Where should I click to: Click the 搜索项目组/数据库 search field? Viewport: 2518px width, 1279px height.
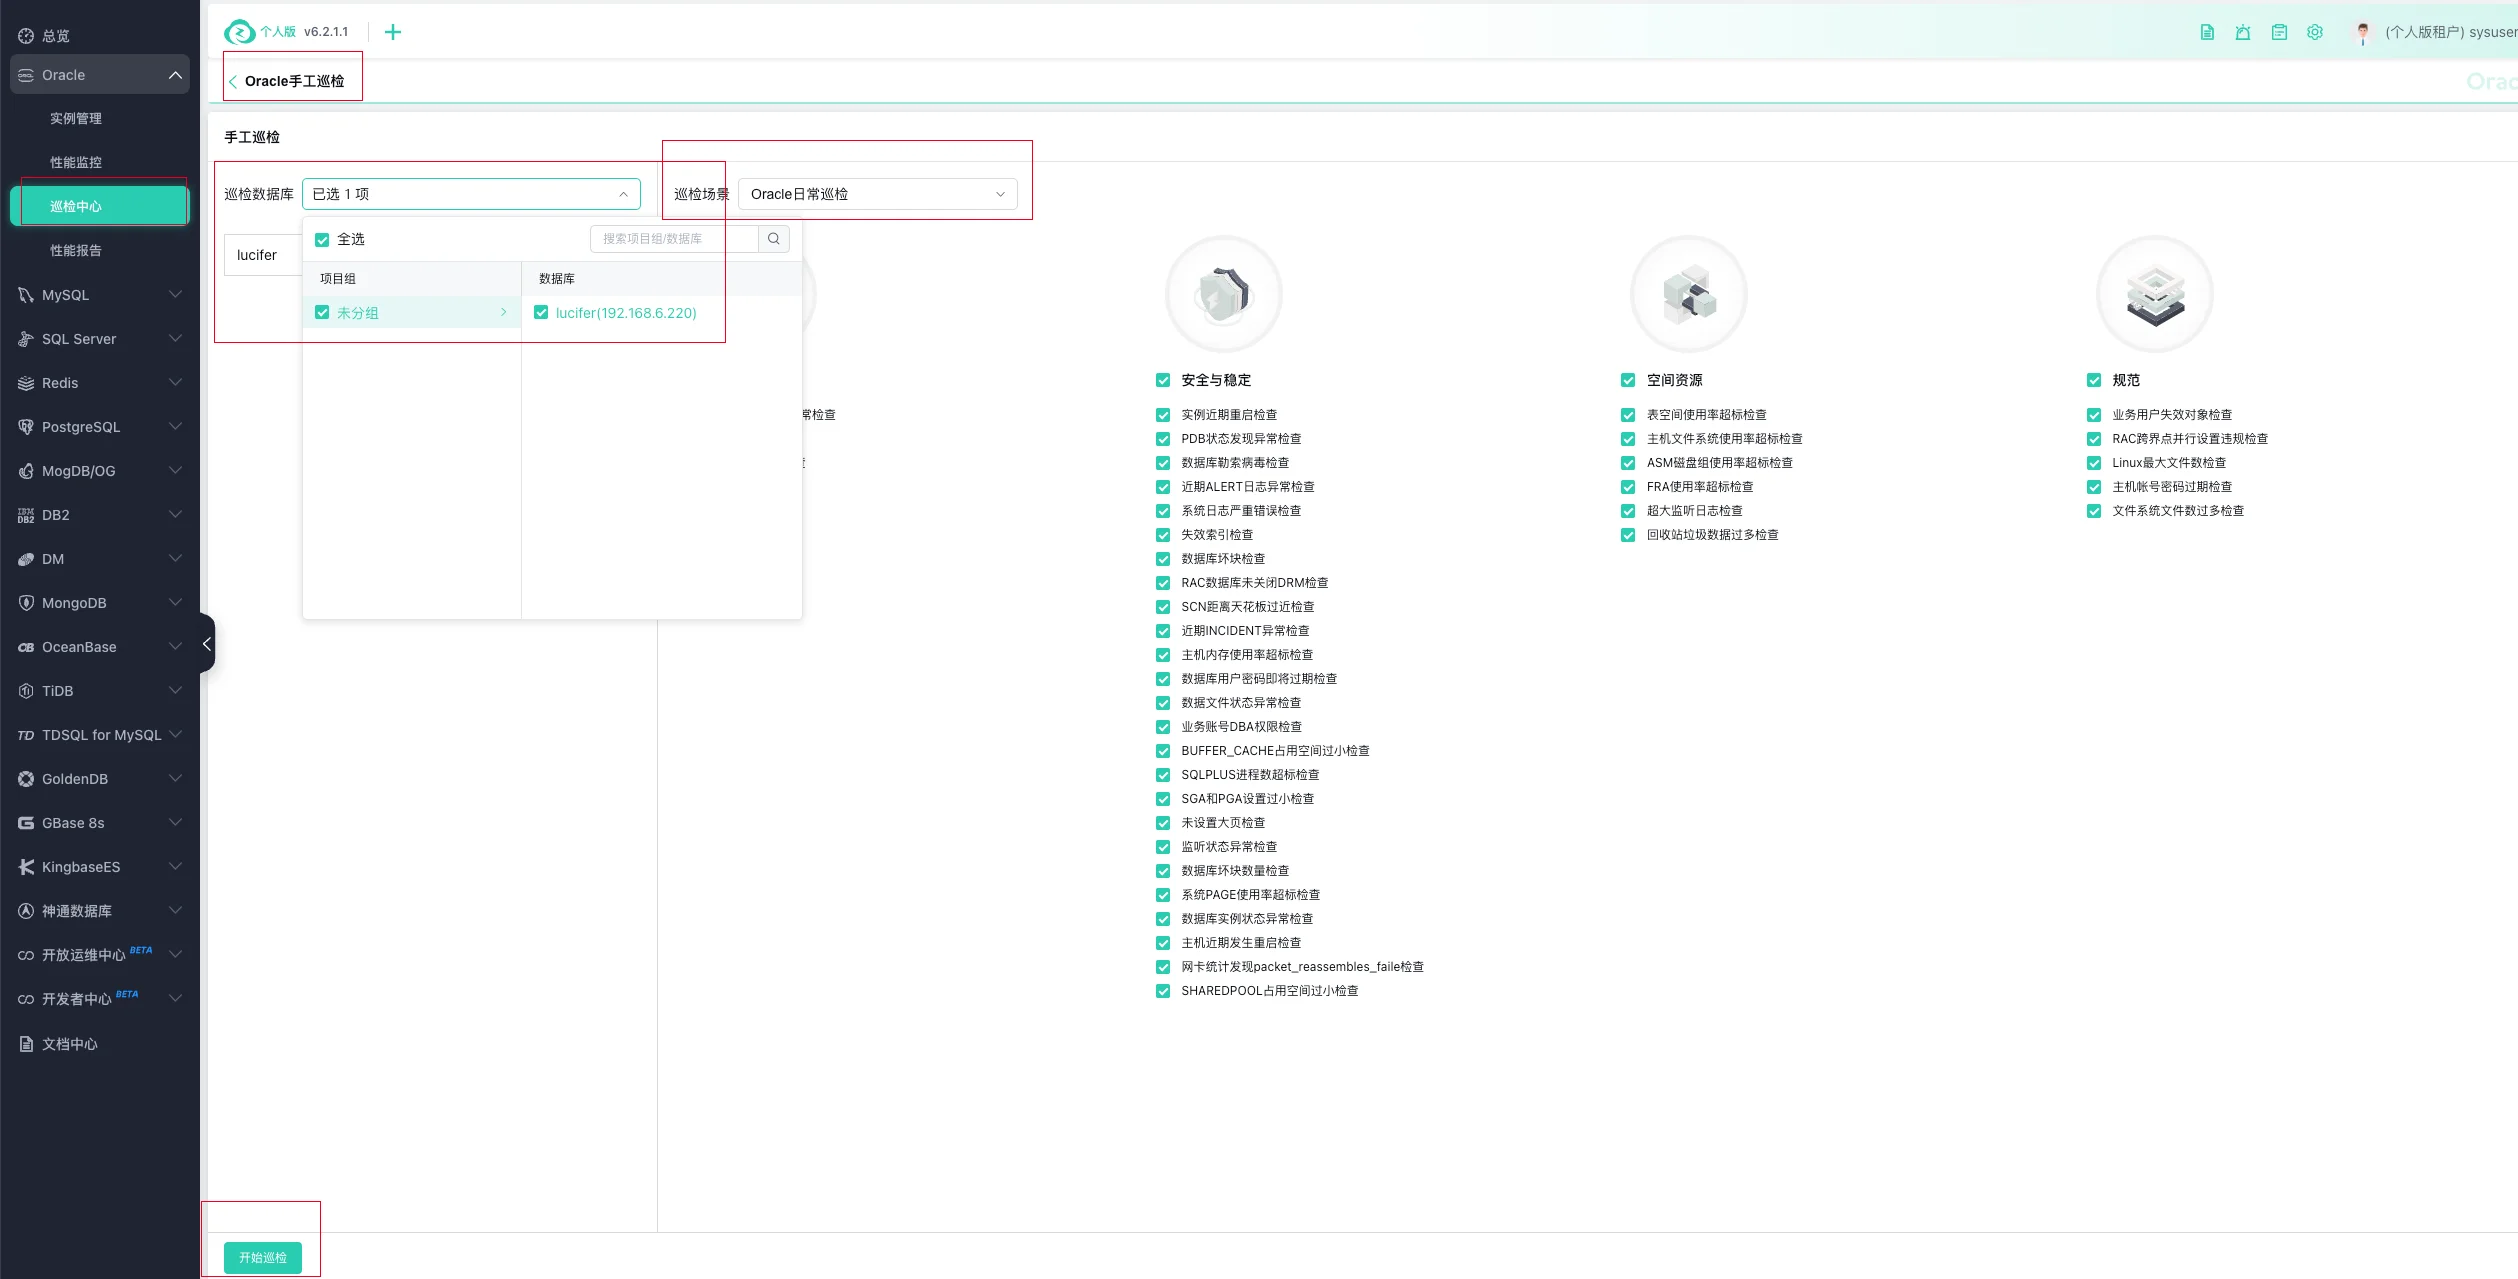675,239
